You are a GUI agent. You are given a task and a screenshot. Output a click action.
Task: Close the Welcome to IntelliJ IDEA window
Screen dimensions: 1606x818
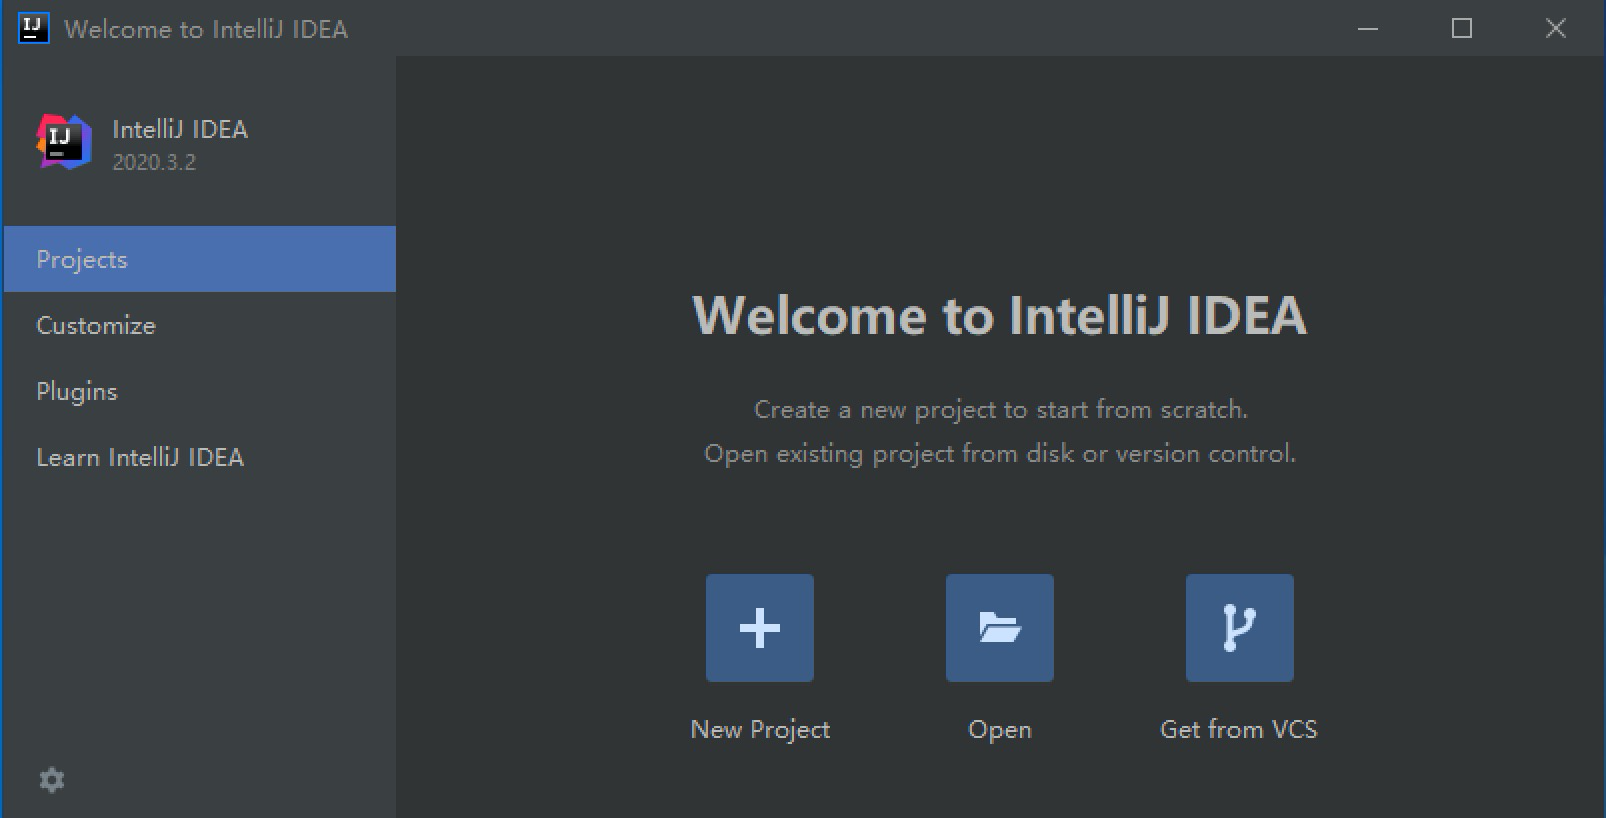tap(1556, 28)
